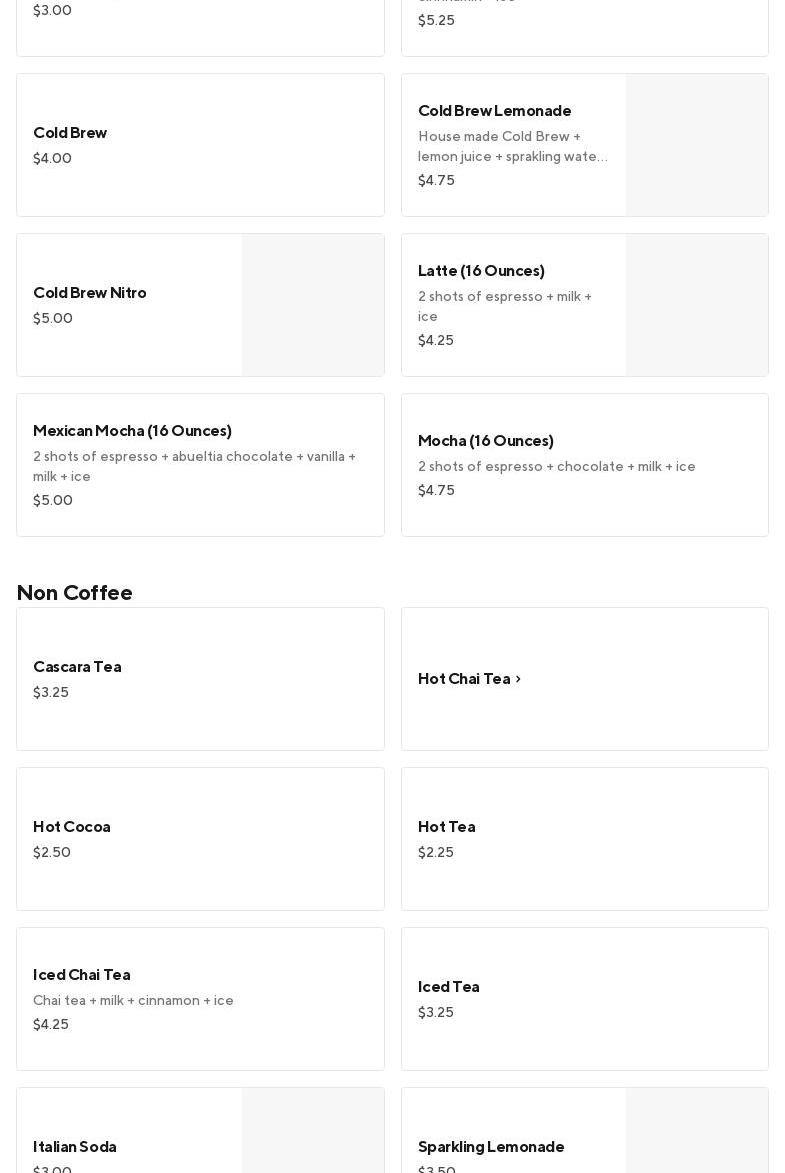
Task: Select the Hot Cocoa item
Action: click(x=72, y=827)
